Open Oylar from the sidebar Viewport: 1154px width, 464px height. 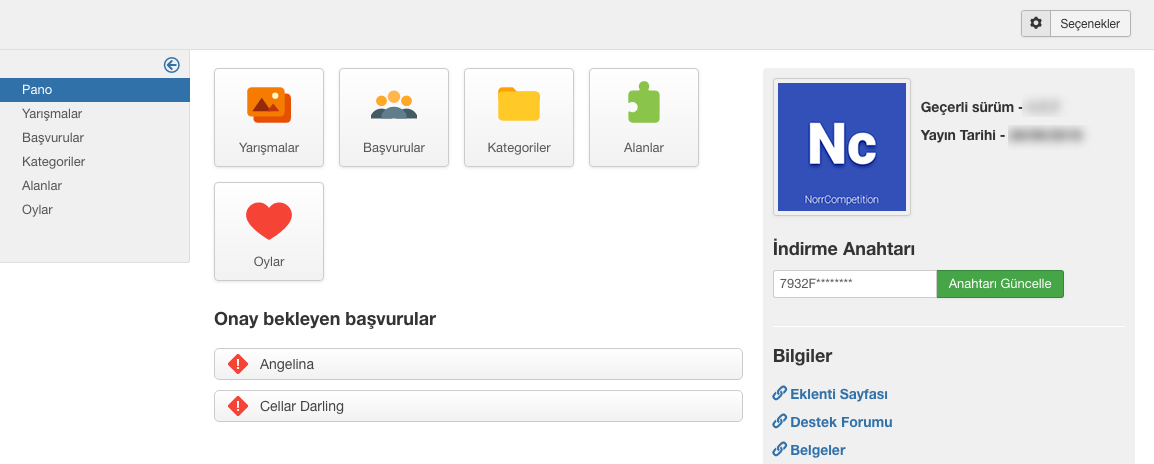(37, 210)
